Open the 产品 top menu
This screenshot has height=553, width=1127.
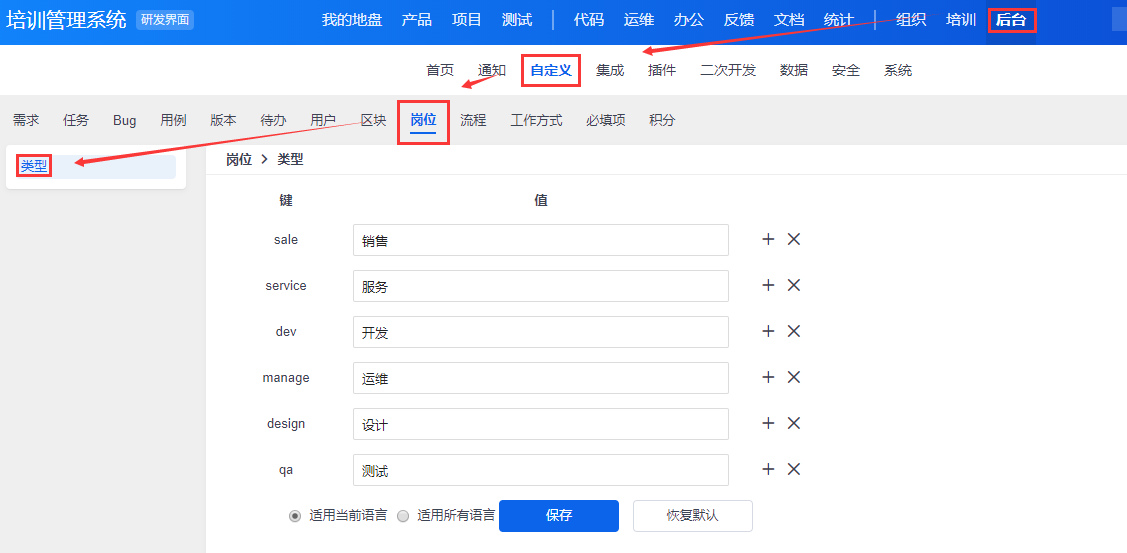417,20
